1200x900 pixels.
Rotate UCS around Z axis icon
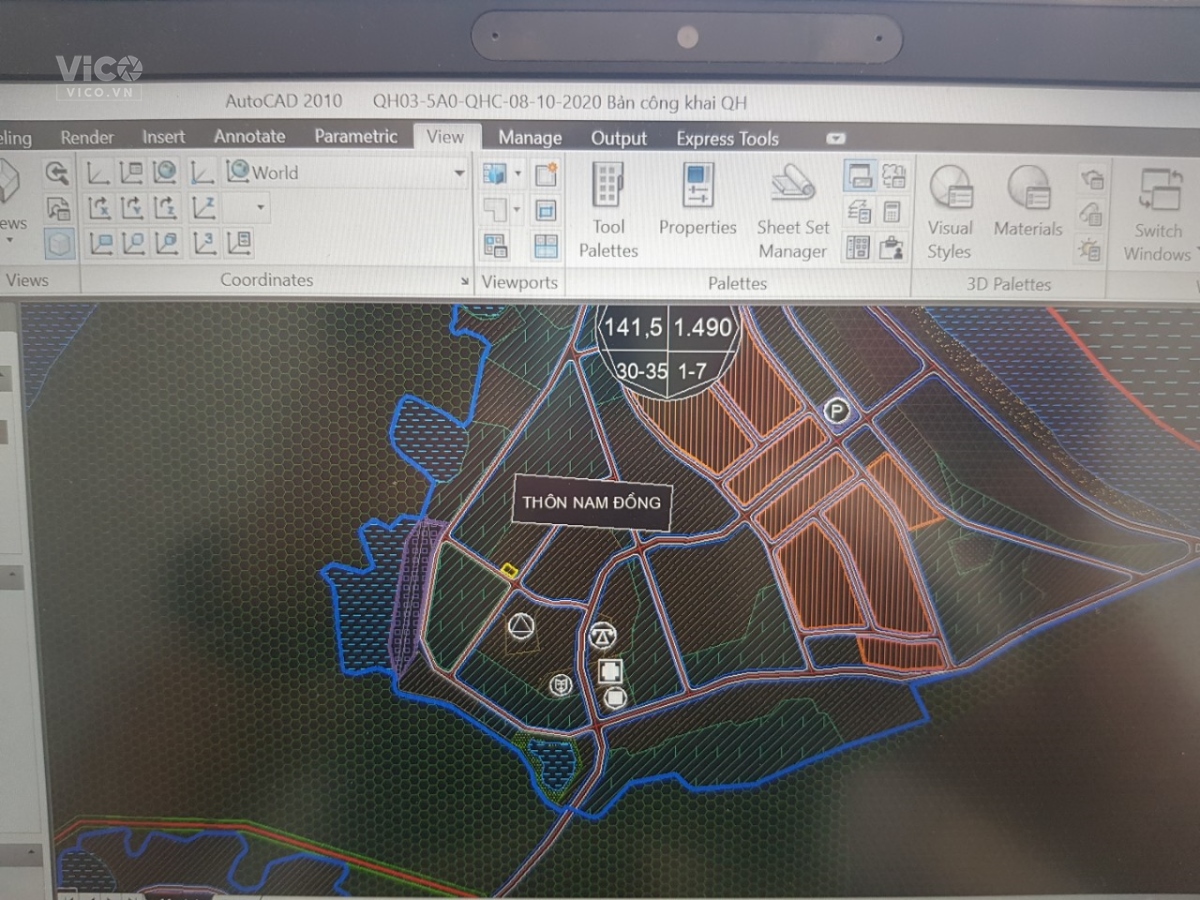point(166,208)
